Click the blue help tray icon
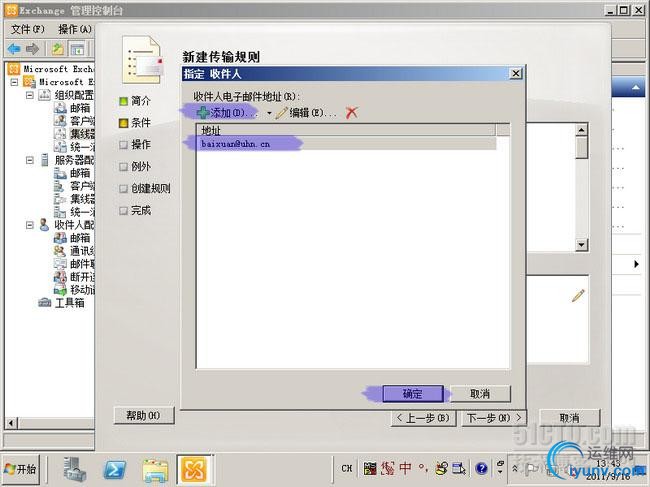The width and height of the screenshot is (650, 487). click(481, 468)
